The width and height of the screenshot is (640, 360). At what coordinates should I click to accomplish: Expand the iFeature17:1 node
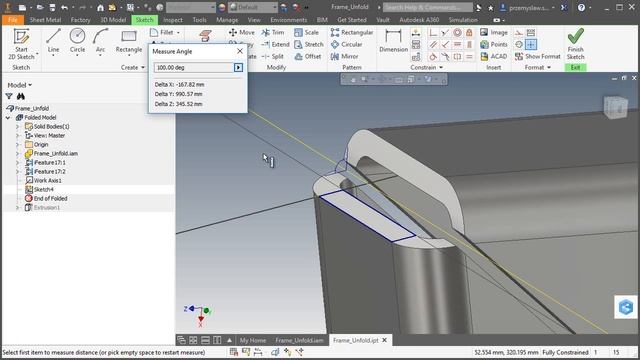click(x=17, y=162)
